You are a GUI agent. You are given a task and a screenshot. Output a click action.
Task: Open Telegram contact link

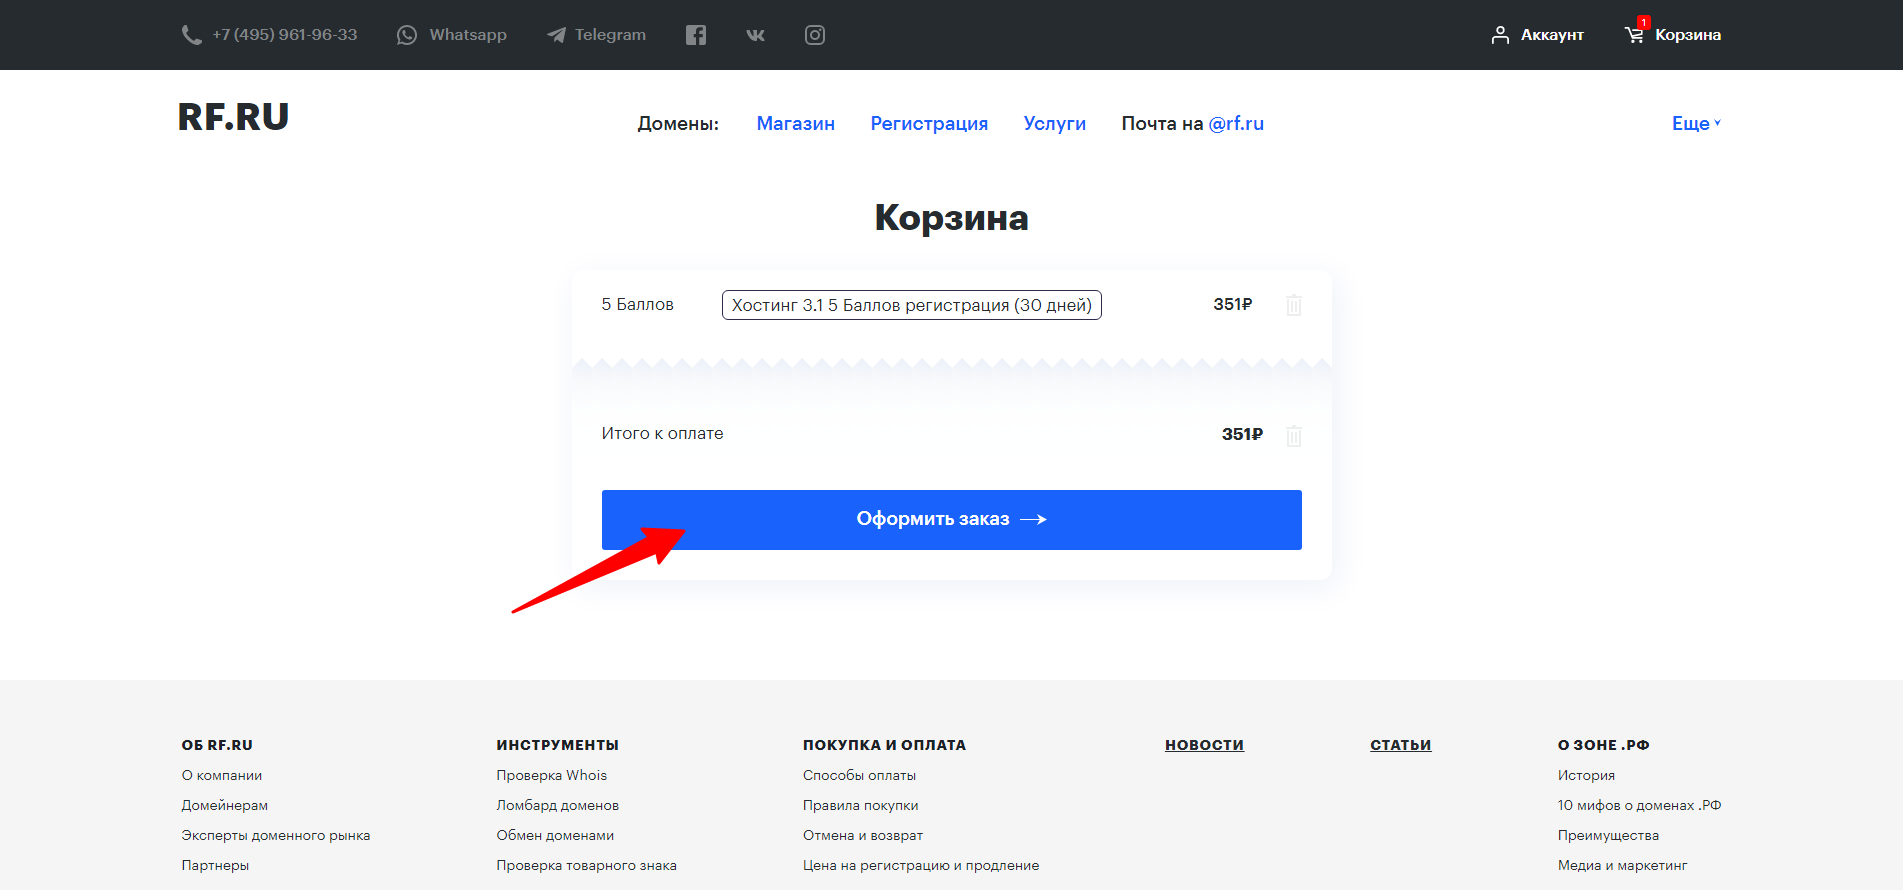point(597,35)
